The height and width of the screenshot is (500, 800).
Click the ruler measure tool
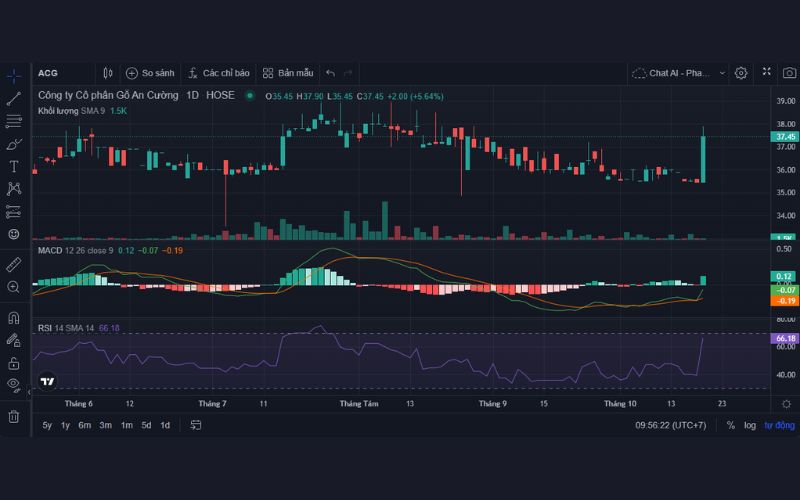(14, 265)
